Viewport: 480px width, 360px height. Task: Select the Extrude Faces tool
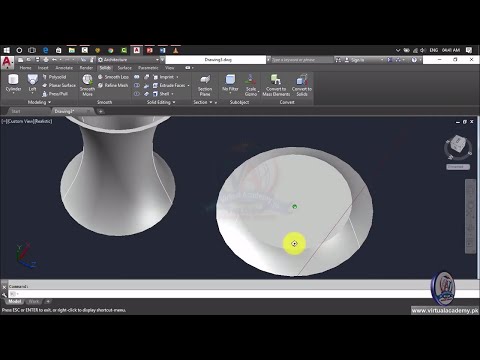(x=169, y=85)
